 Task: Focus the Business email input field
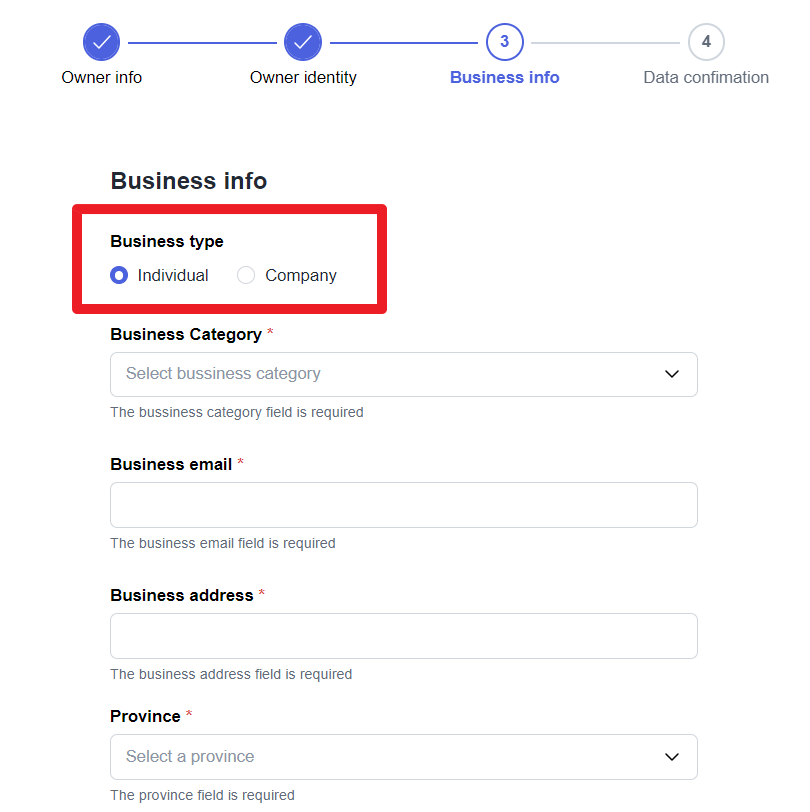(x=404, y=505)
